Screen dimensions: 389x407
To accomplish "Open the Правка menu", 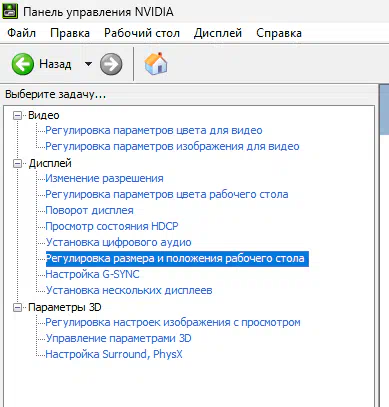I will (x=70, y=33).
